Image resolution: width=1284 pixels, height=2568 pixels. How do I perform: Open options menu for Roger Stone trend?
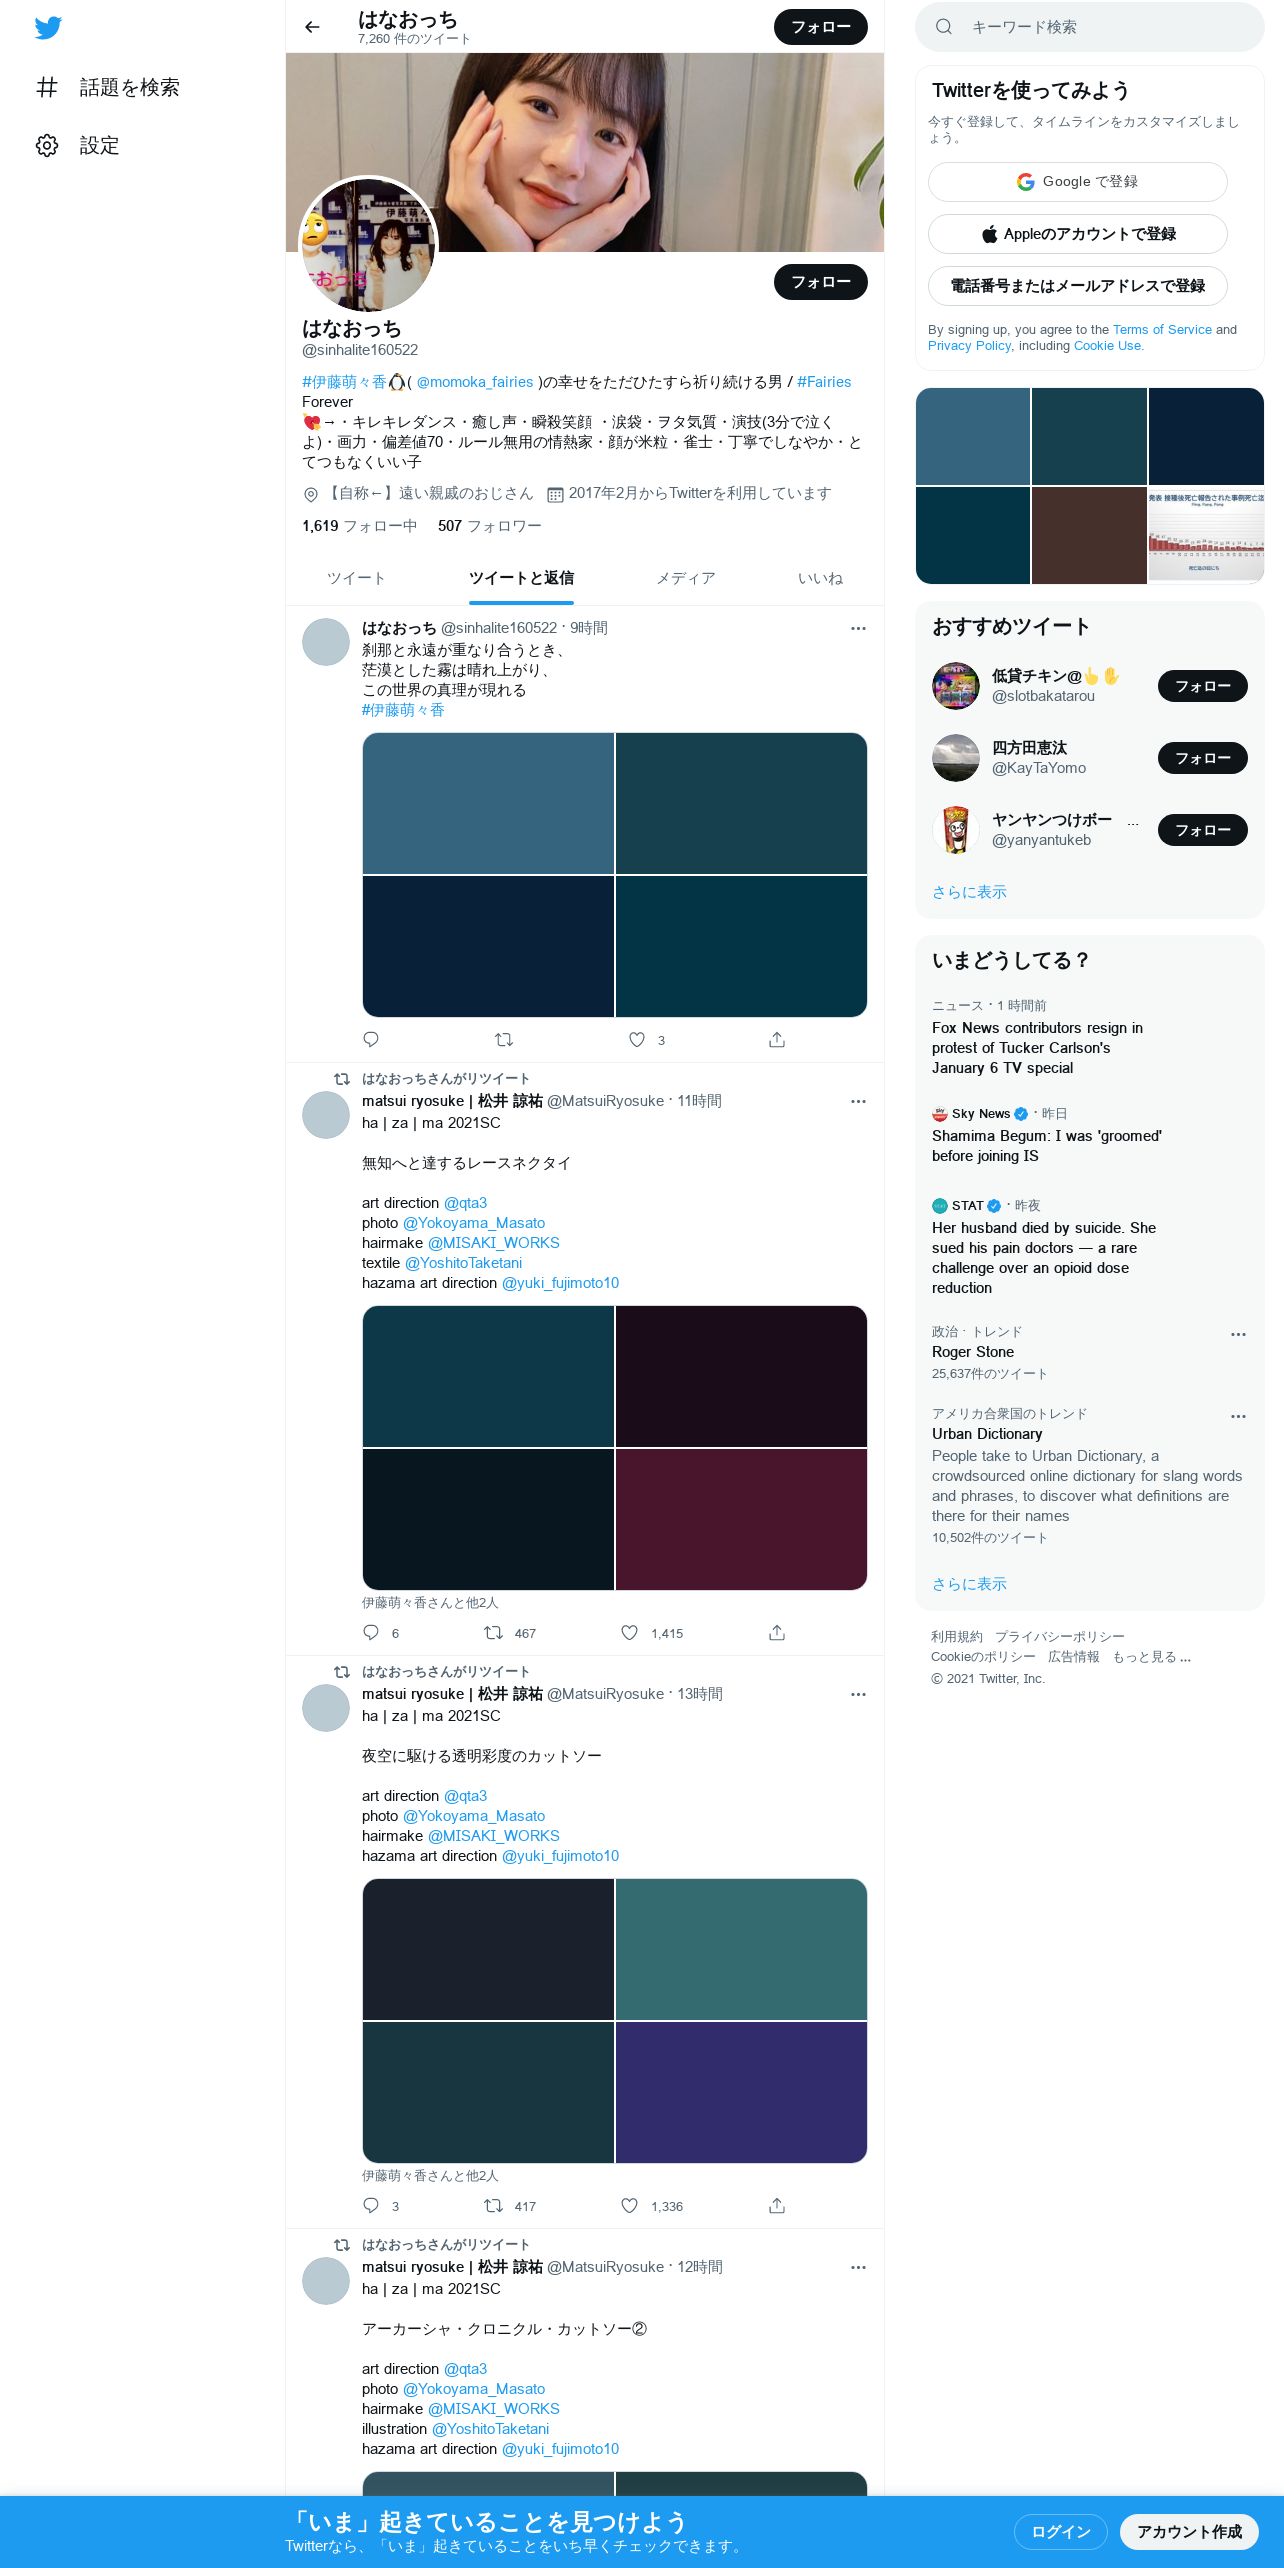(x=1238, y=1334)
